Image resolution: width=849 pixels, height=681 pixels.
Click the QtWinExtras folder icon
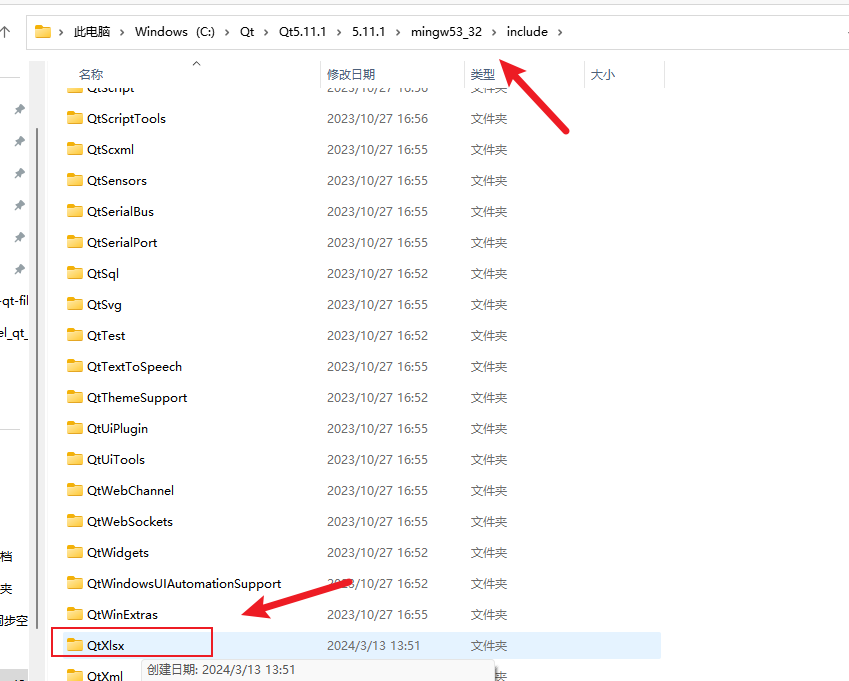tap(75, 614)
